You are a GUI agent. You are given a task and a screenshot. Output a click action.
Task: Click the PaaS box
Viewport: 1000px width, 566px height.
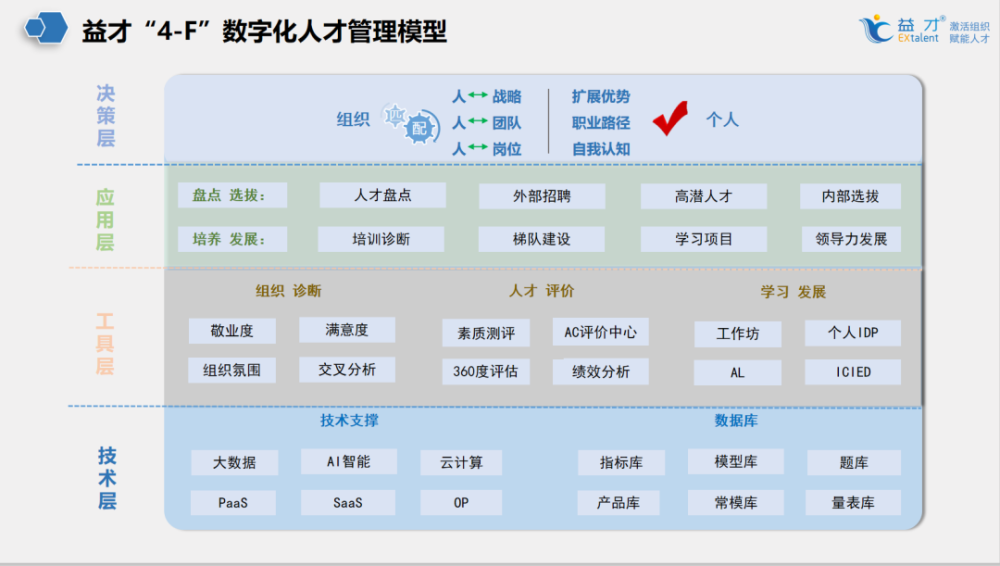pyautogui.click(x=233, y=503)
